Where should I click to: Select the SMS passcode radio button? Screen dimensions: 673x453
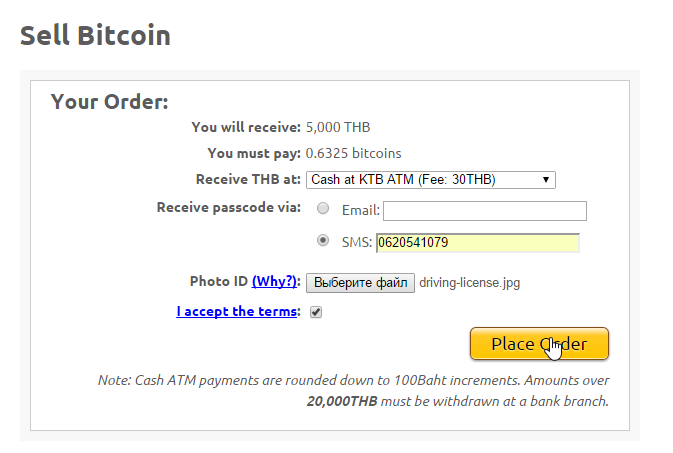(x=323, y=241)
